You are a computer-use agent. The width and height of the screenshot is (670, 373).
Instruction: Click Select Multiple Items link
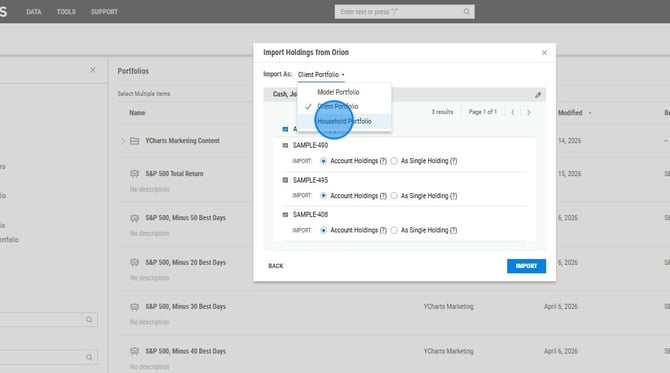144,94
